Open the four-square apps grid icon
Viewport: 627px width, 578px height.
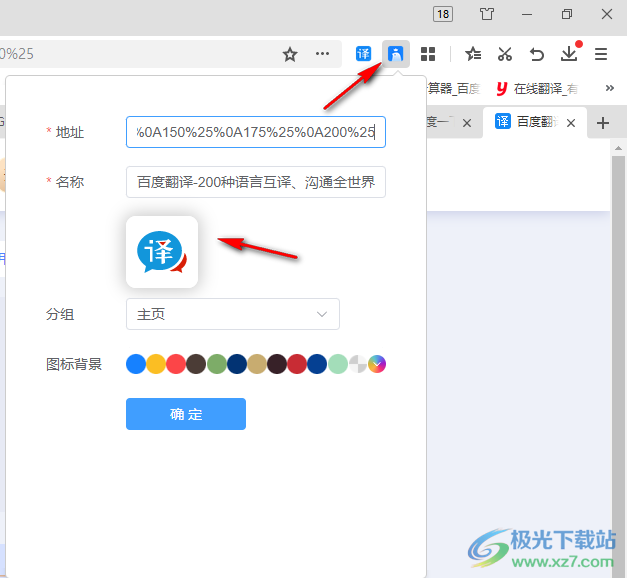pos(428,54)
